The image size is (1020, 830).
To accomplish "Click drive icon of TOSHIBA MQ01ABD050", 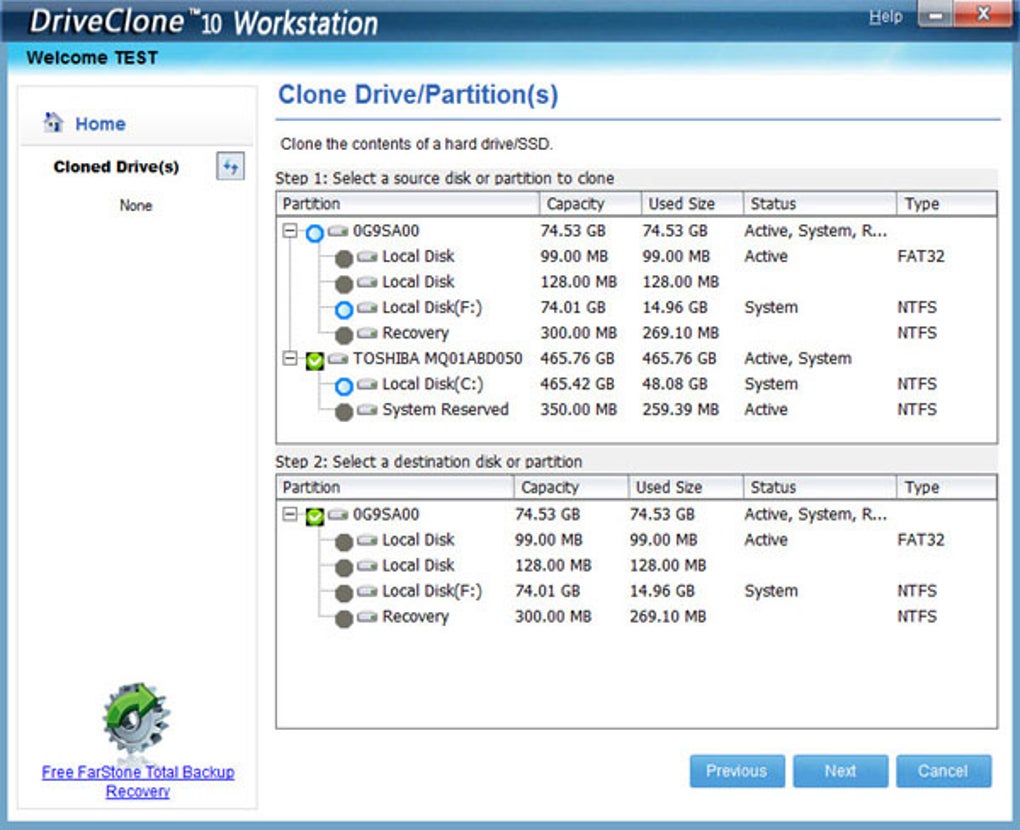I will (x=338, y=358).
